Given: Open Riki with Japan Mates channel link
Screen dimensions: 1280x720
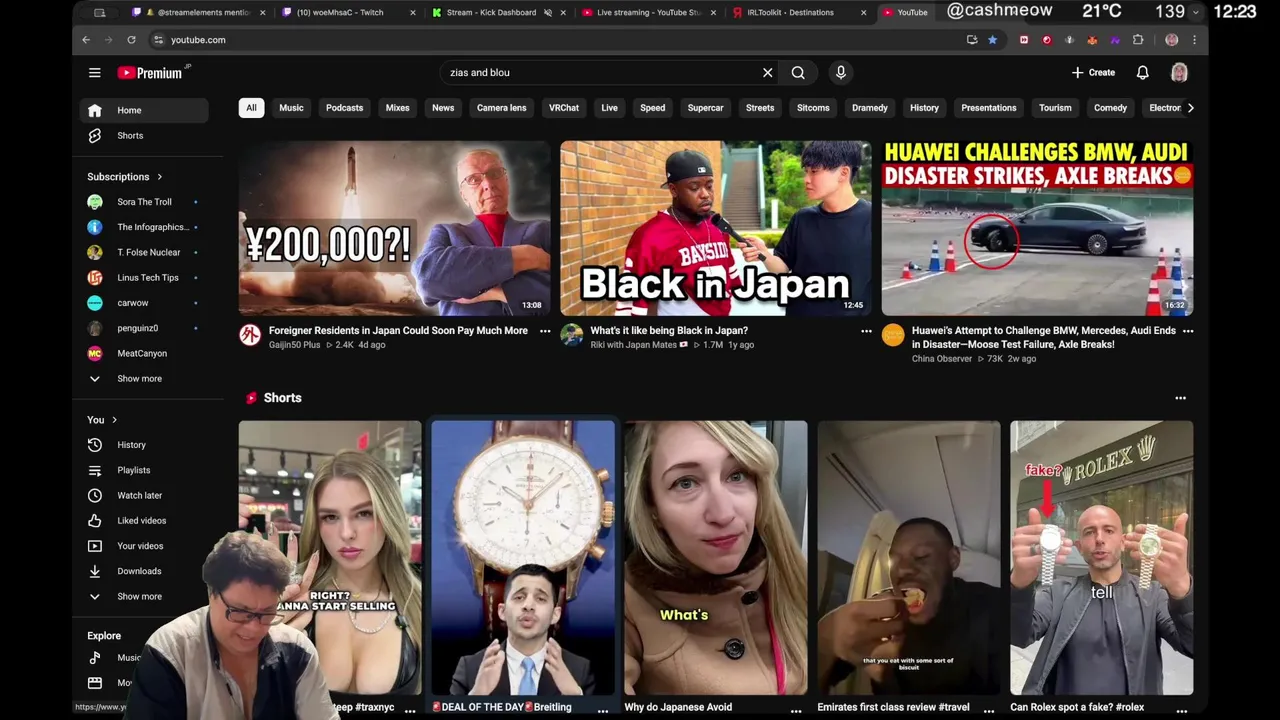Looking at the screenshot, I should tap(634, 345).
